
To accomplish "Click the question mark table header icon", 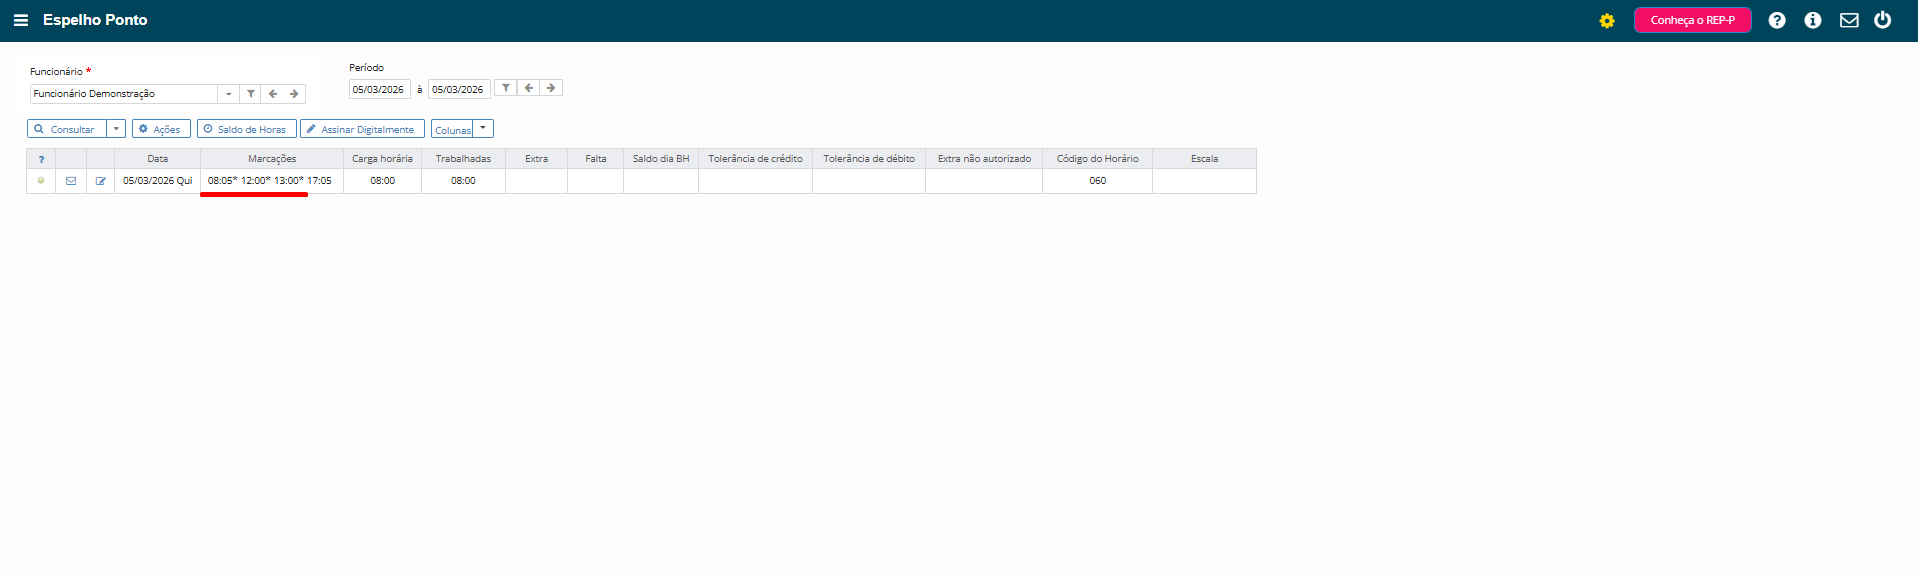I will tap(41, 159).
